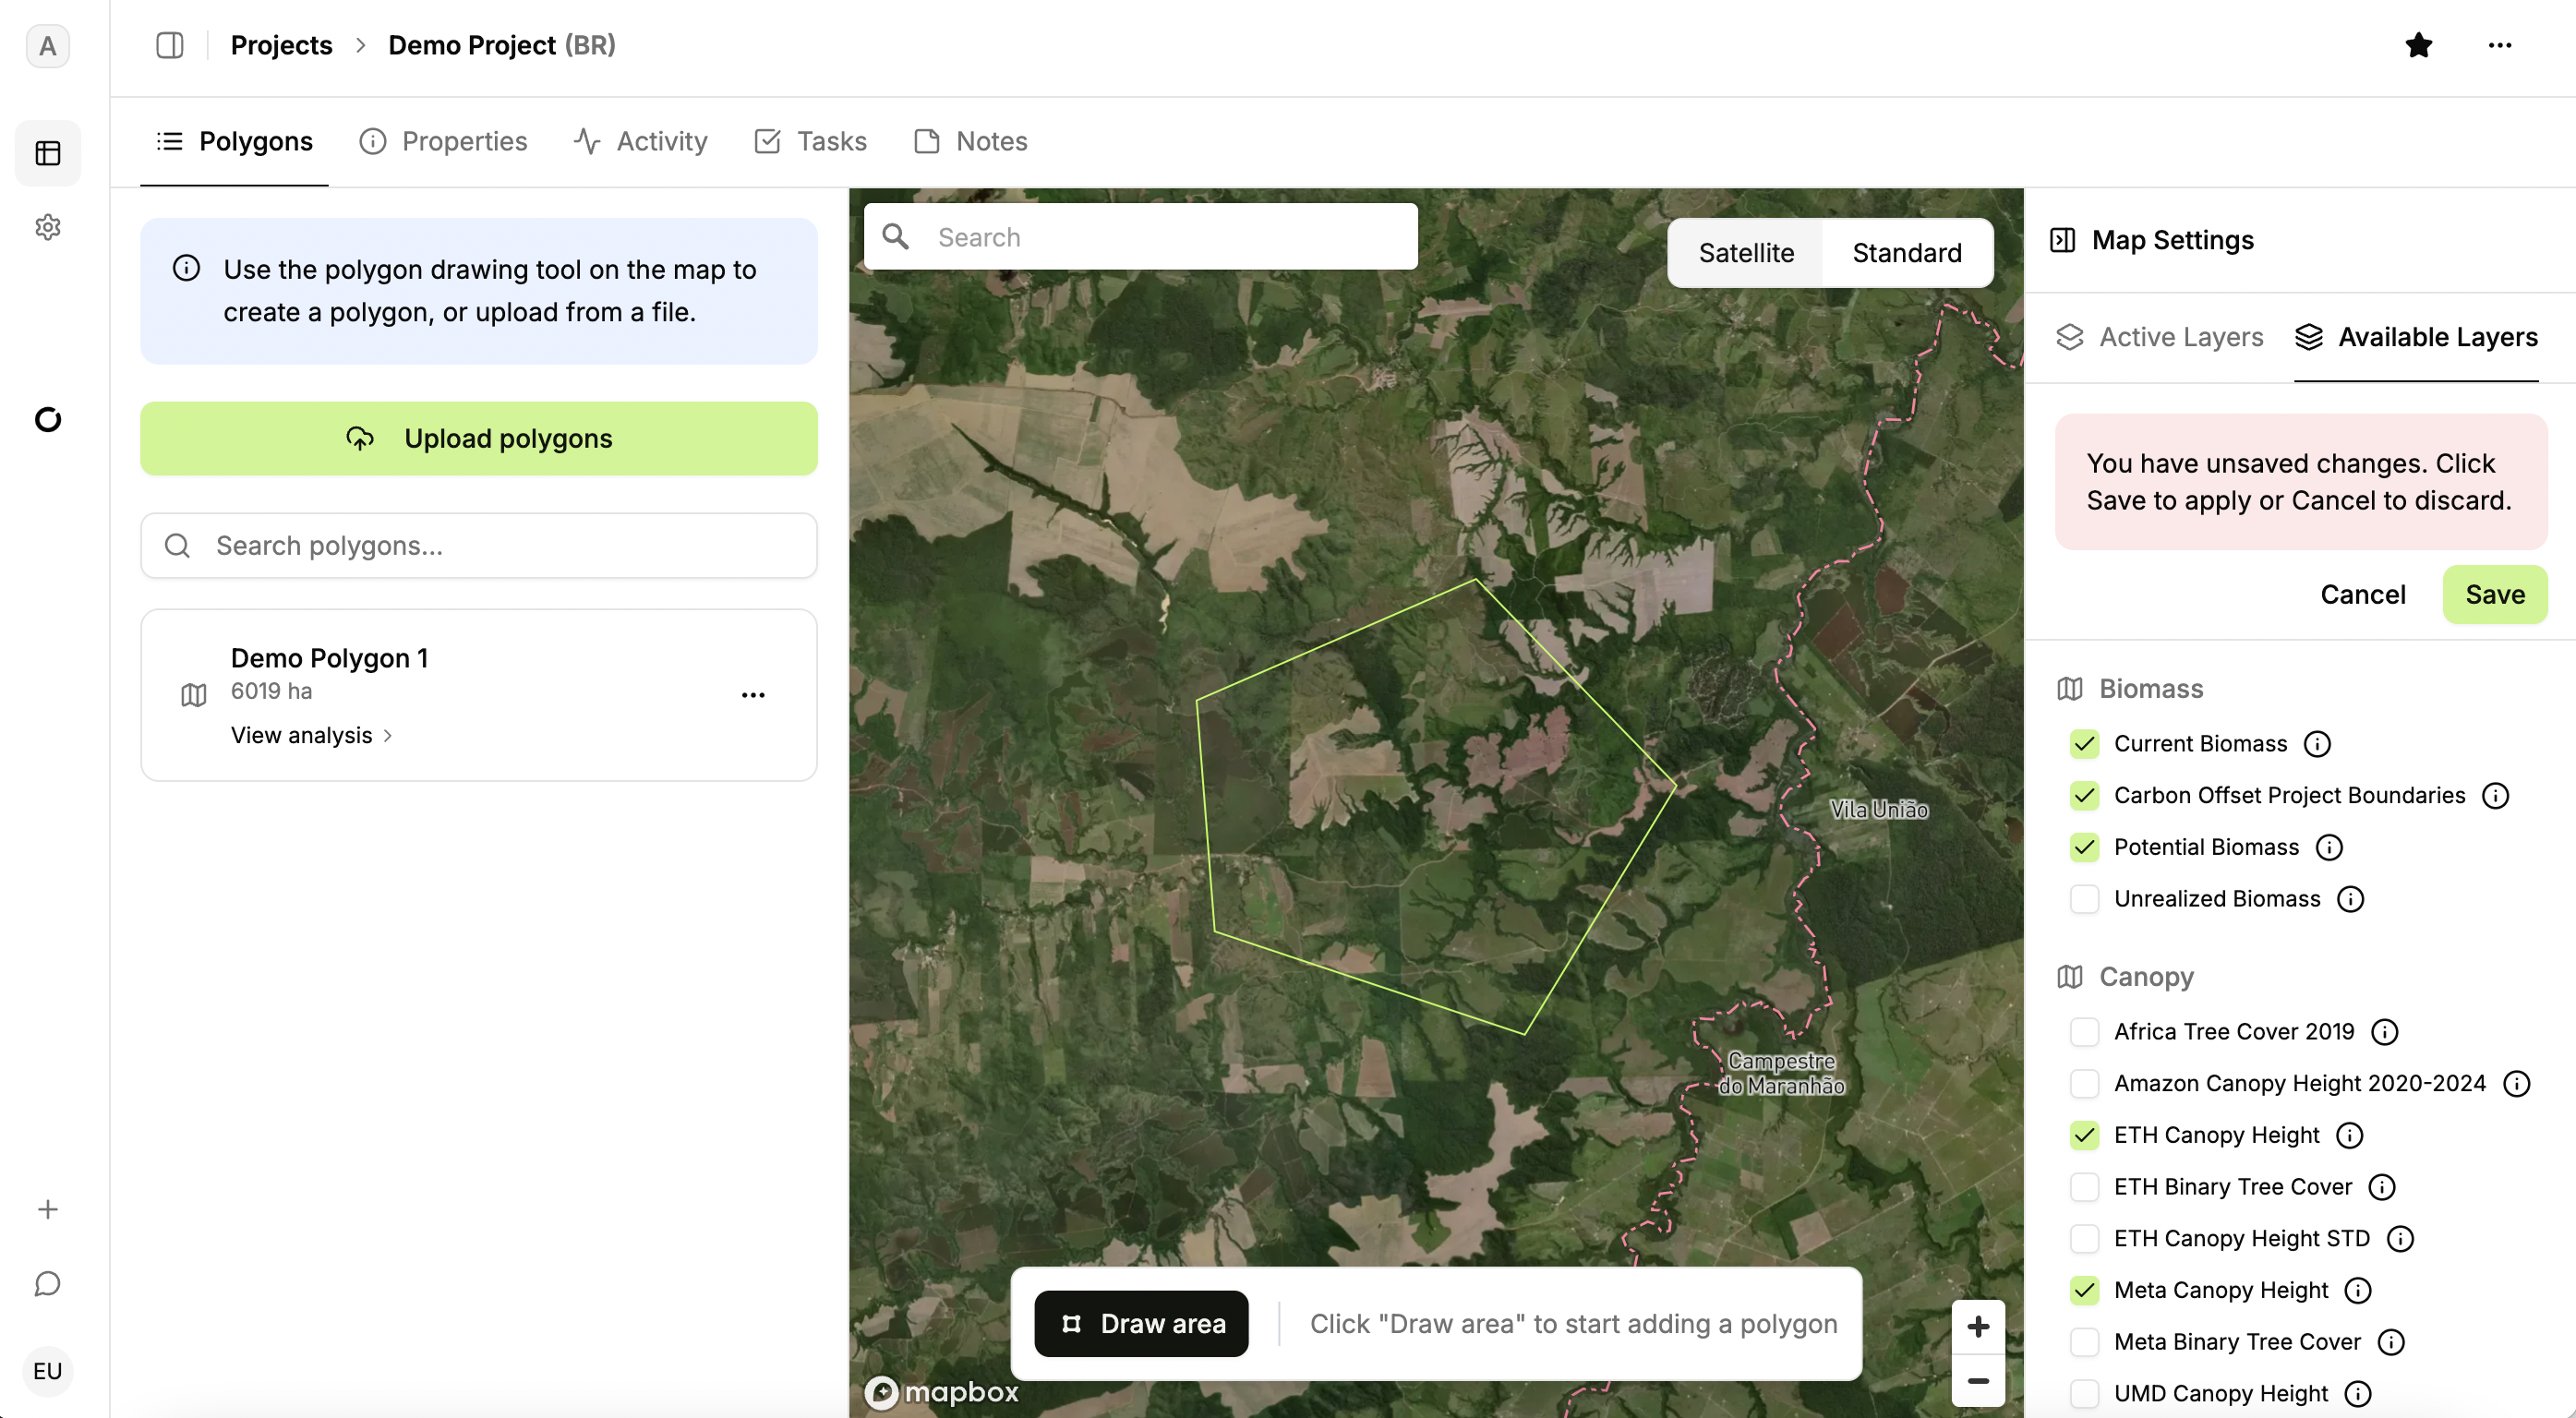Open the project more options menu
This screenshot has width=2576, height=1418.
2499,45
